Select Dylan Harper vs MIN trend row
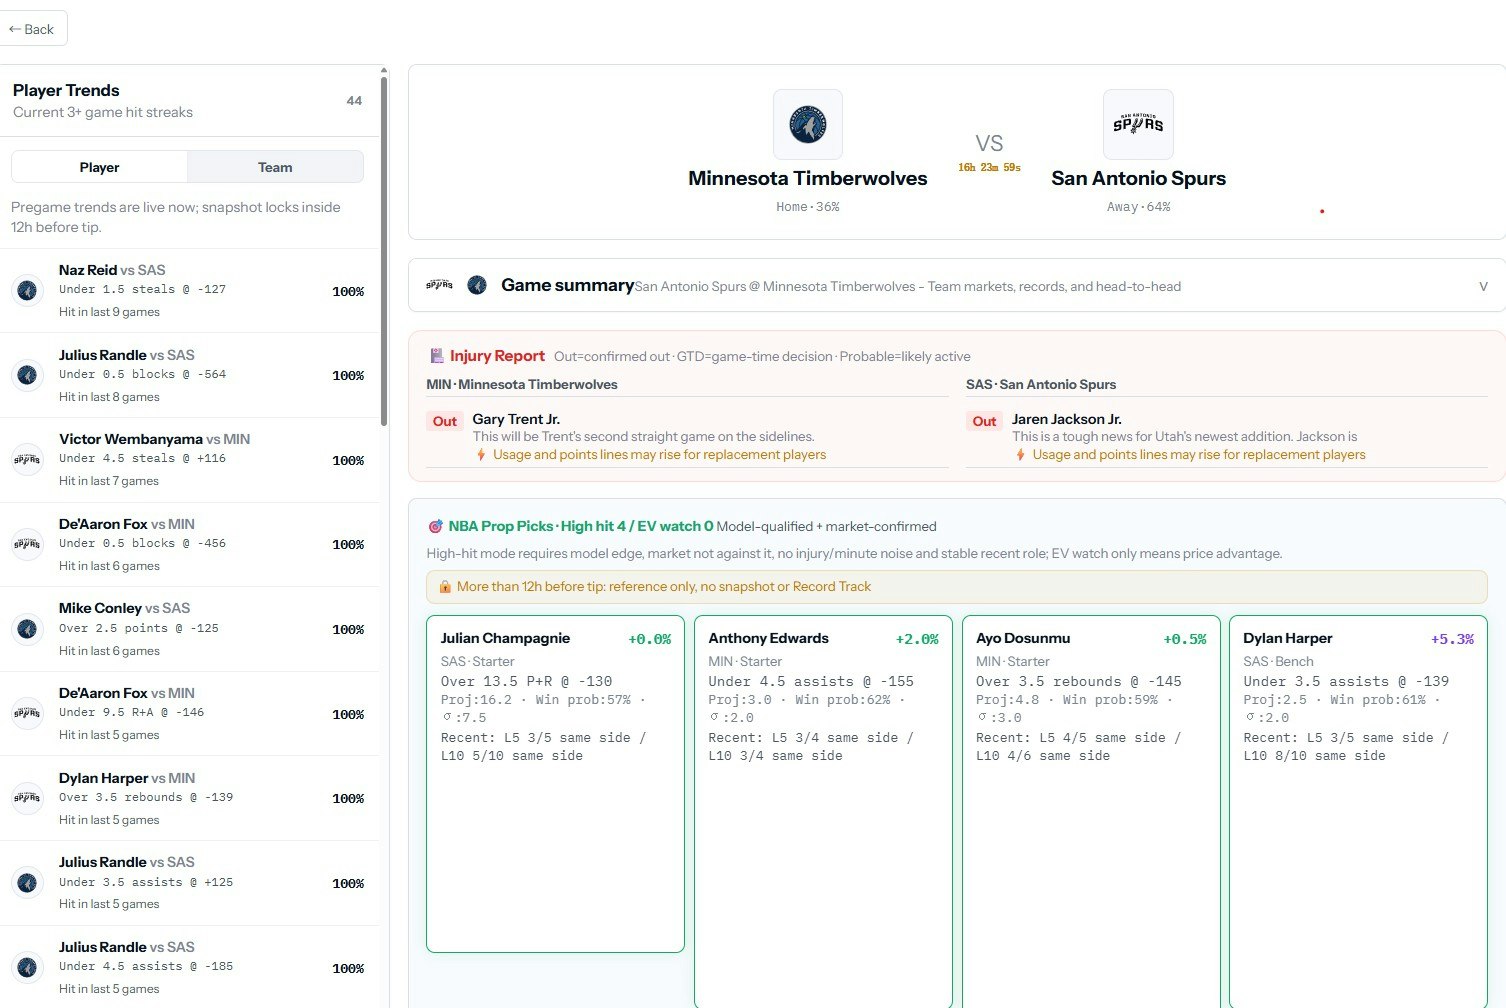Viewport: 1506px width, 1008px height. pos(189,798)
